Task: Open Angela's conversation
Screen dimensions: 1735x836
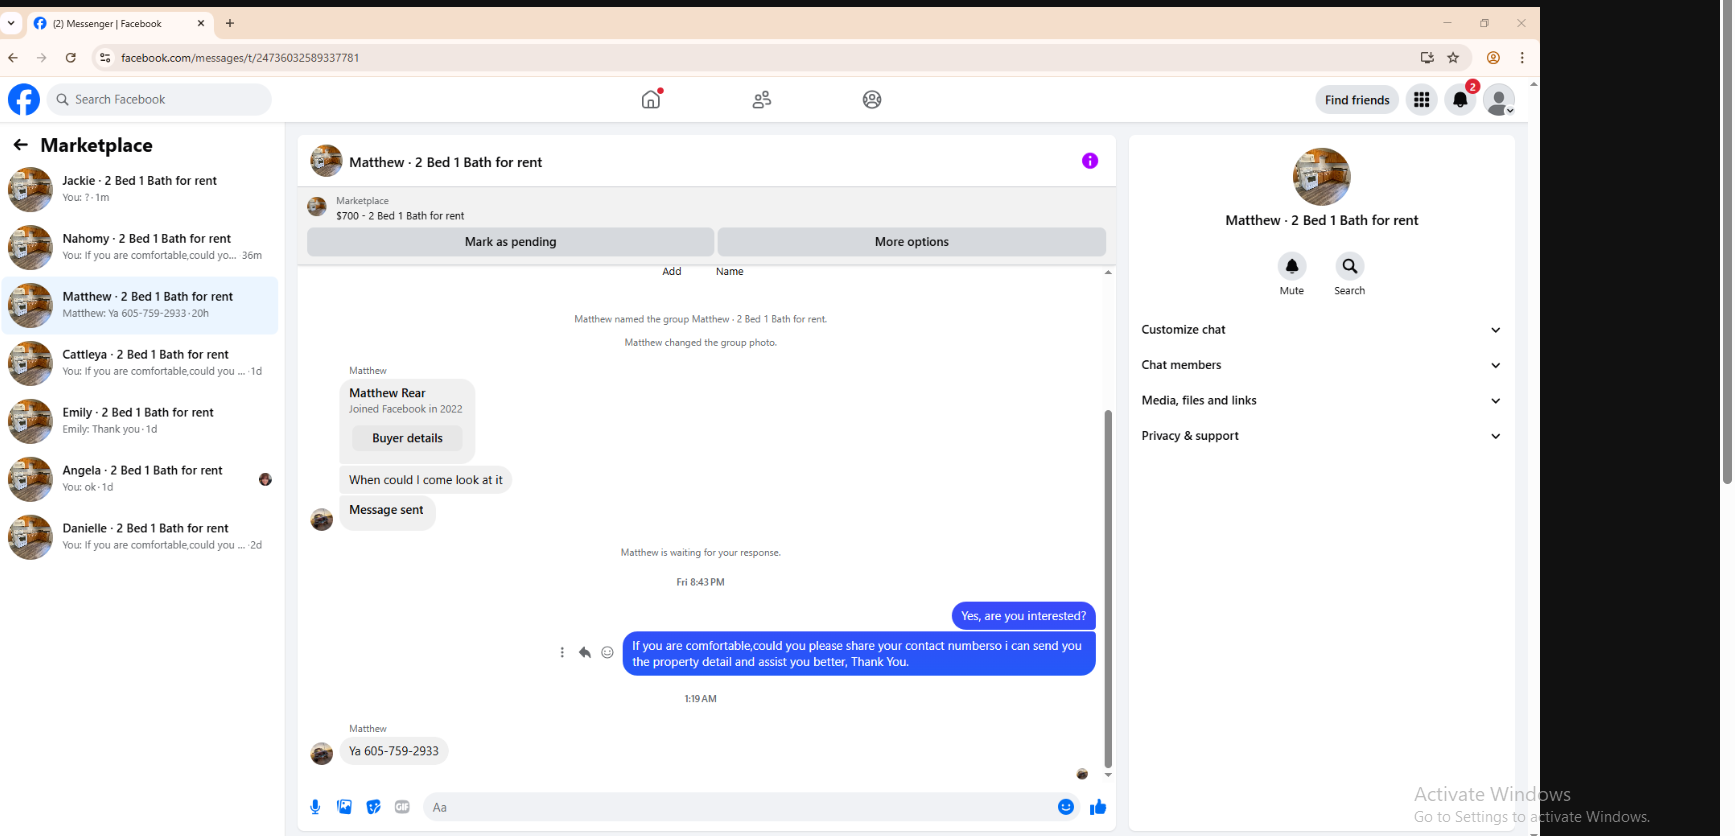Action: (x=140, y=479)
